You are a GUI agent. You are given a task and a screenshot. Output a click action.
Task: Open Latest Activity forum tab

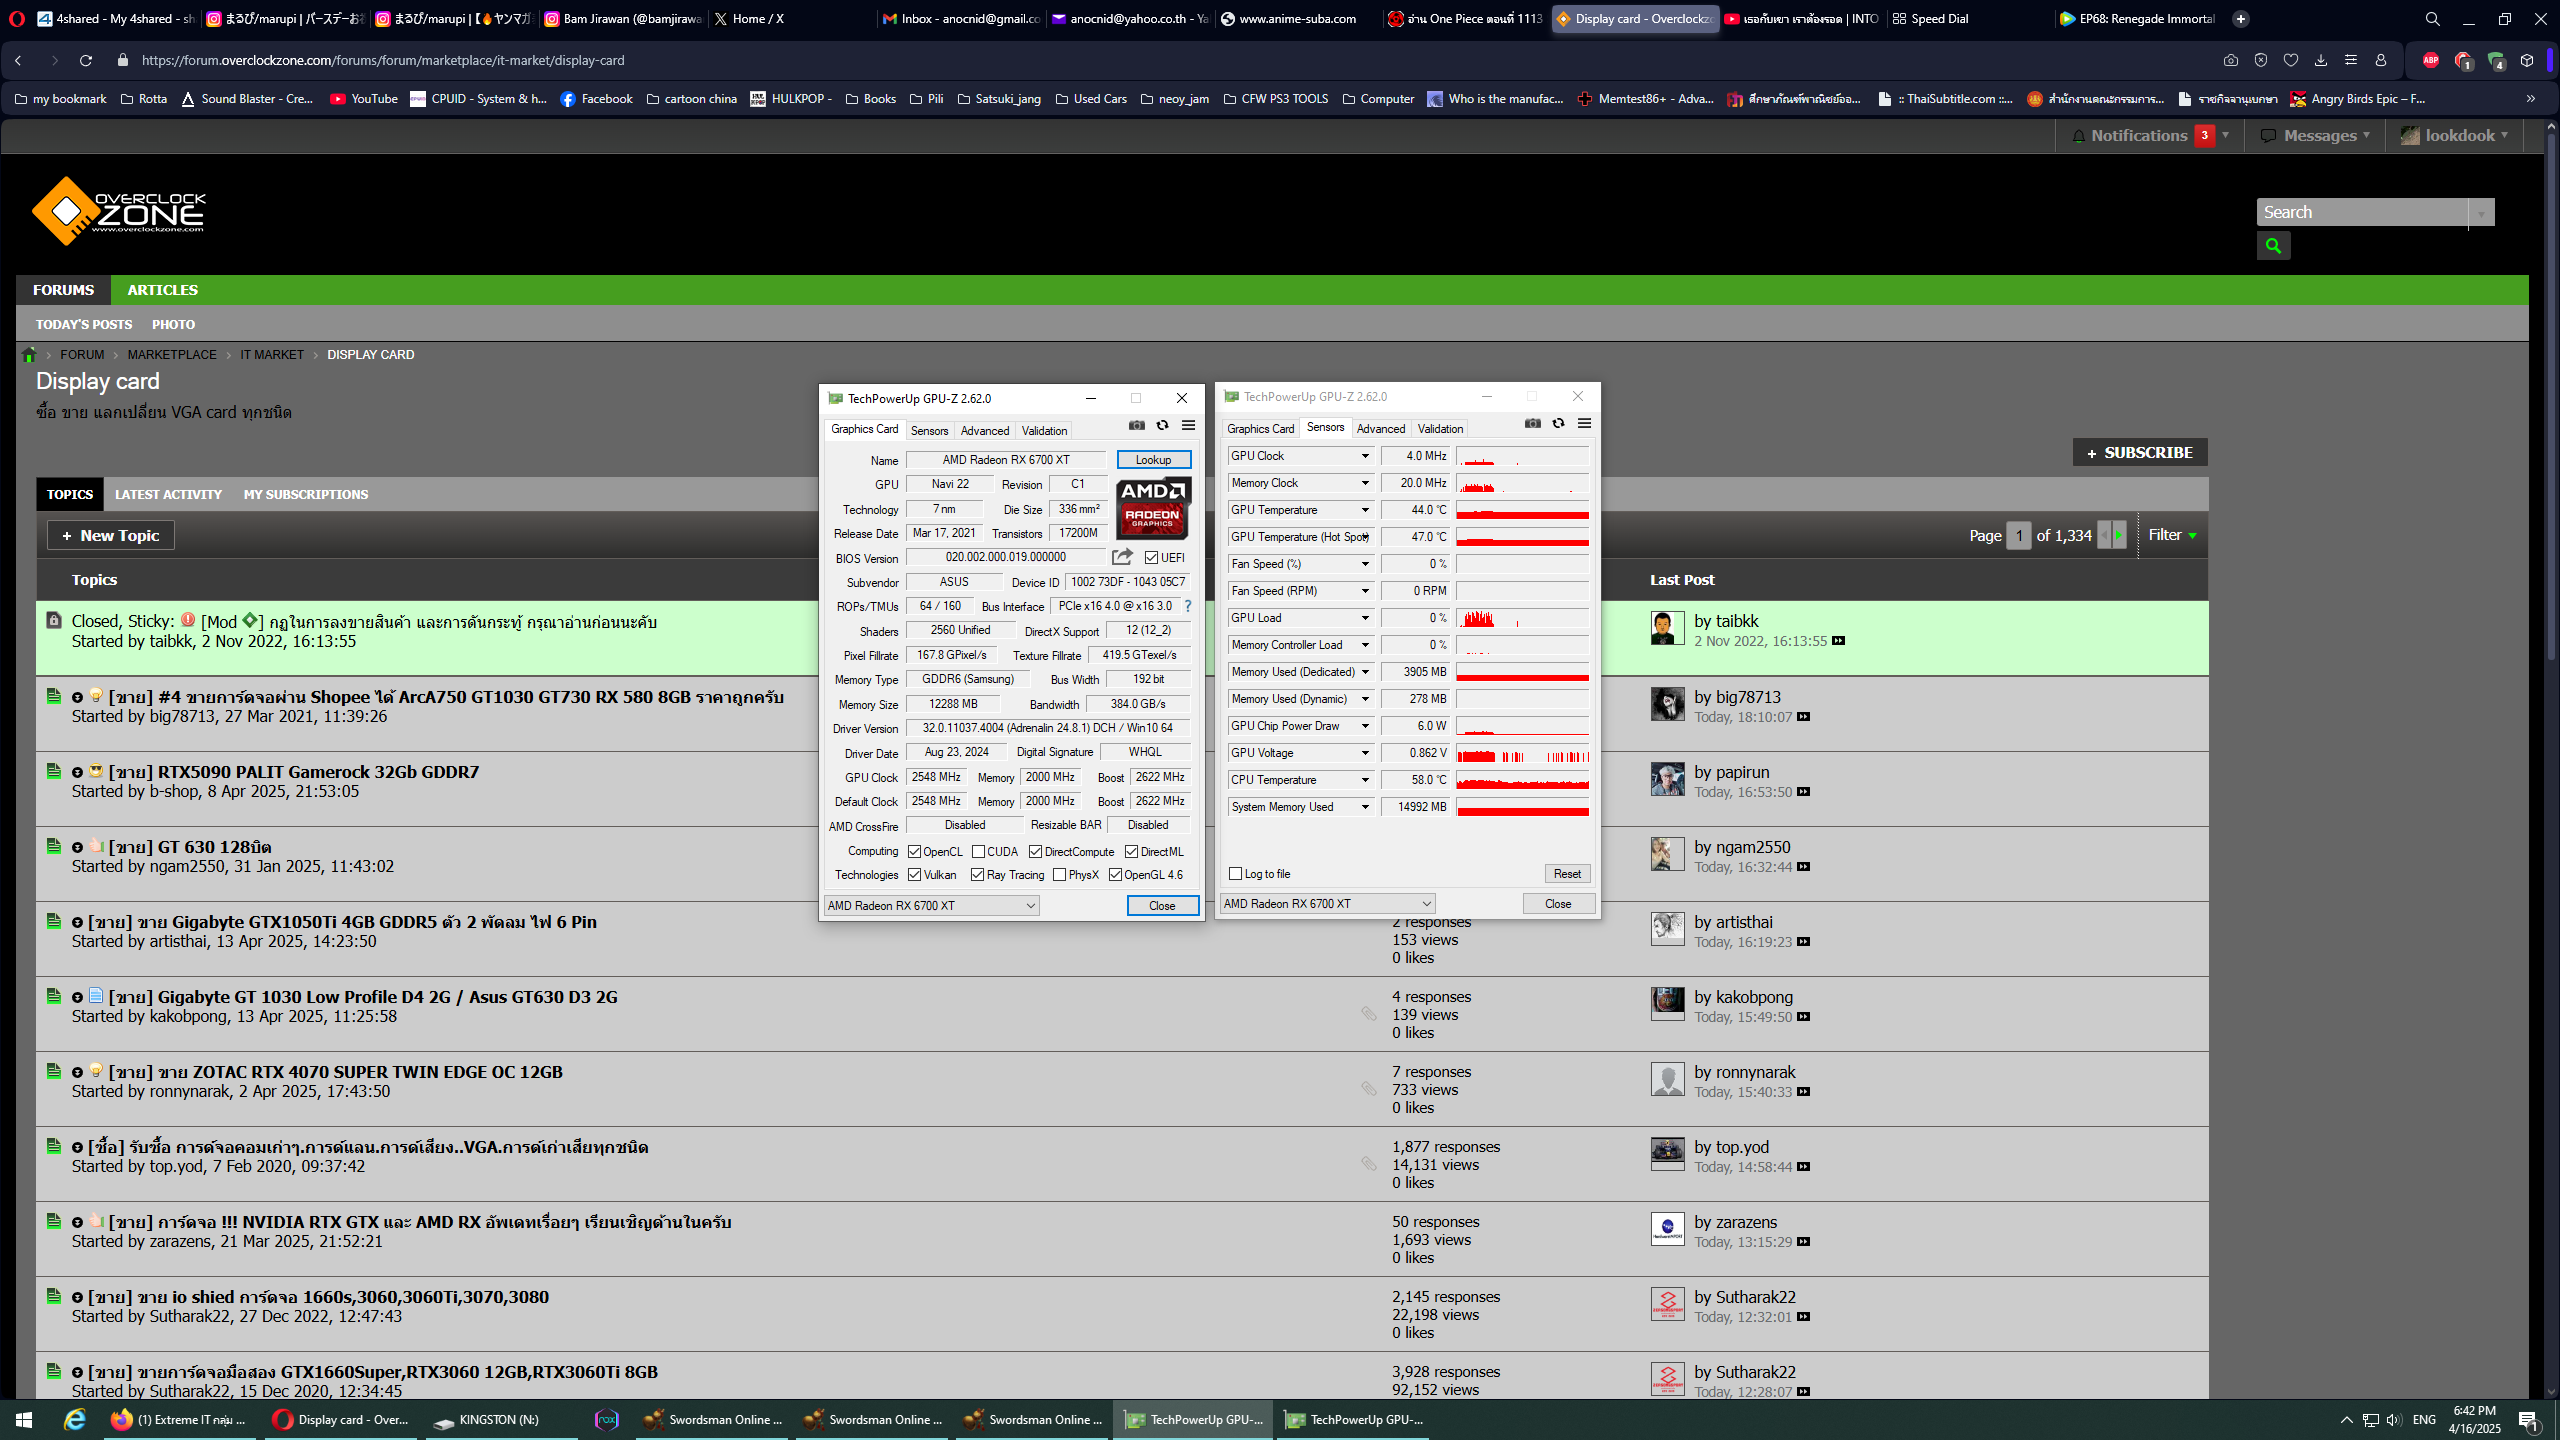(168, 495)
